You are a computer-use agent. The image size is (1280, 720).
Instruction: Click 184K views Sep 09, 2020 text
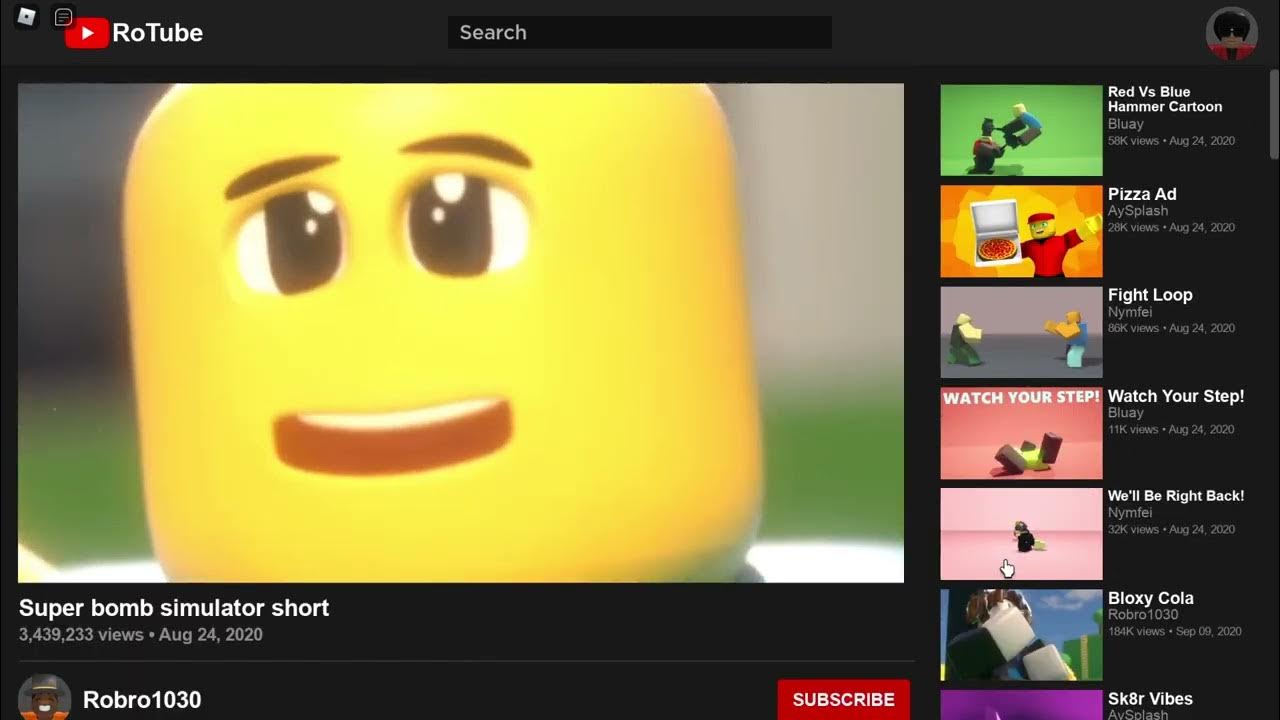pos(1175,631)
